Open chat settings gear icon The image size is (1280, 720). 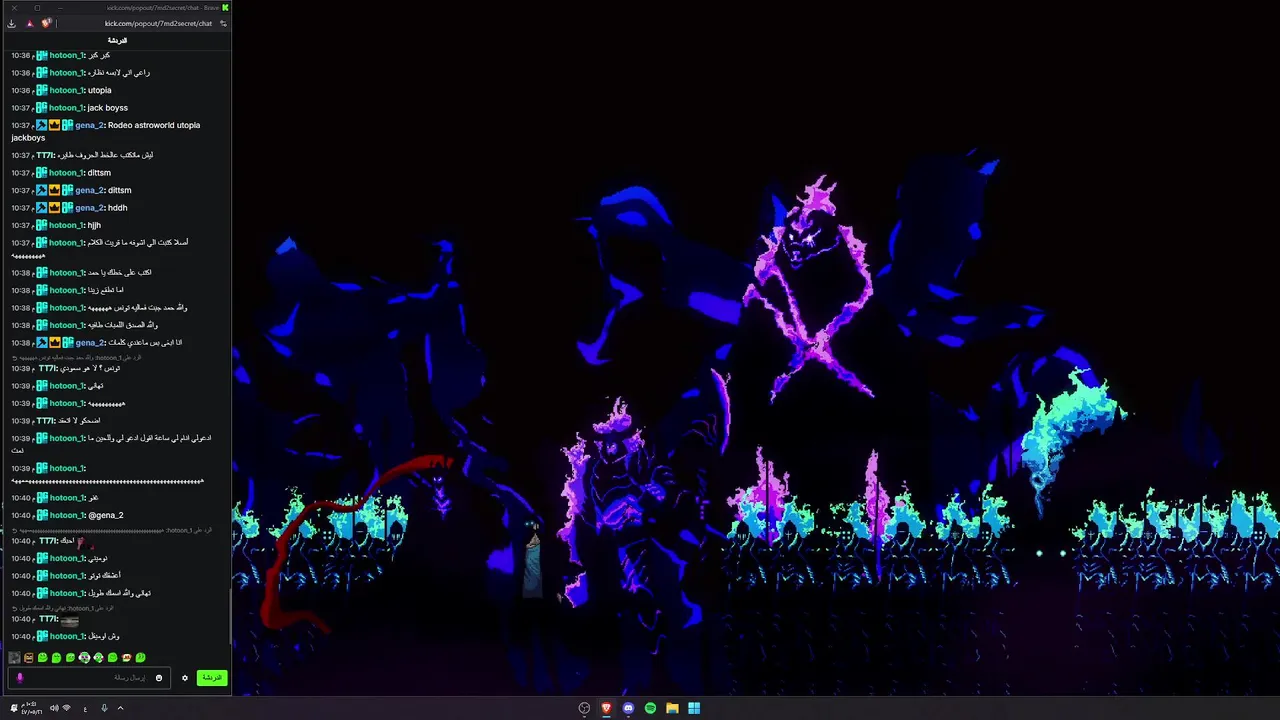click(184, 678)
